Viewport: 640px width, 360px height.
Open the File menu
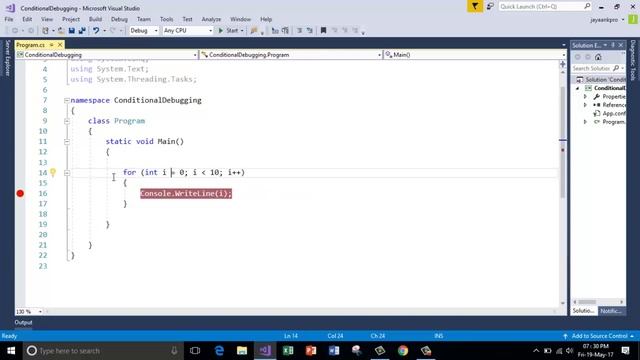(x=9, y=19)
